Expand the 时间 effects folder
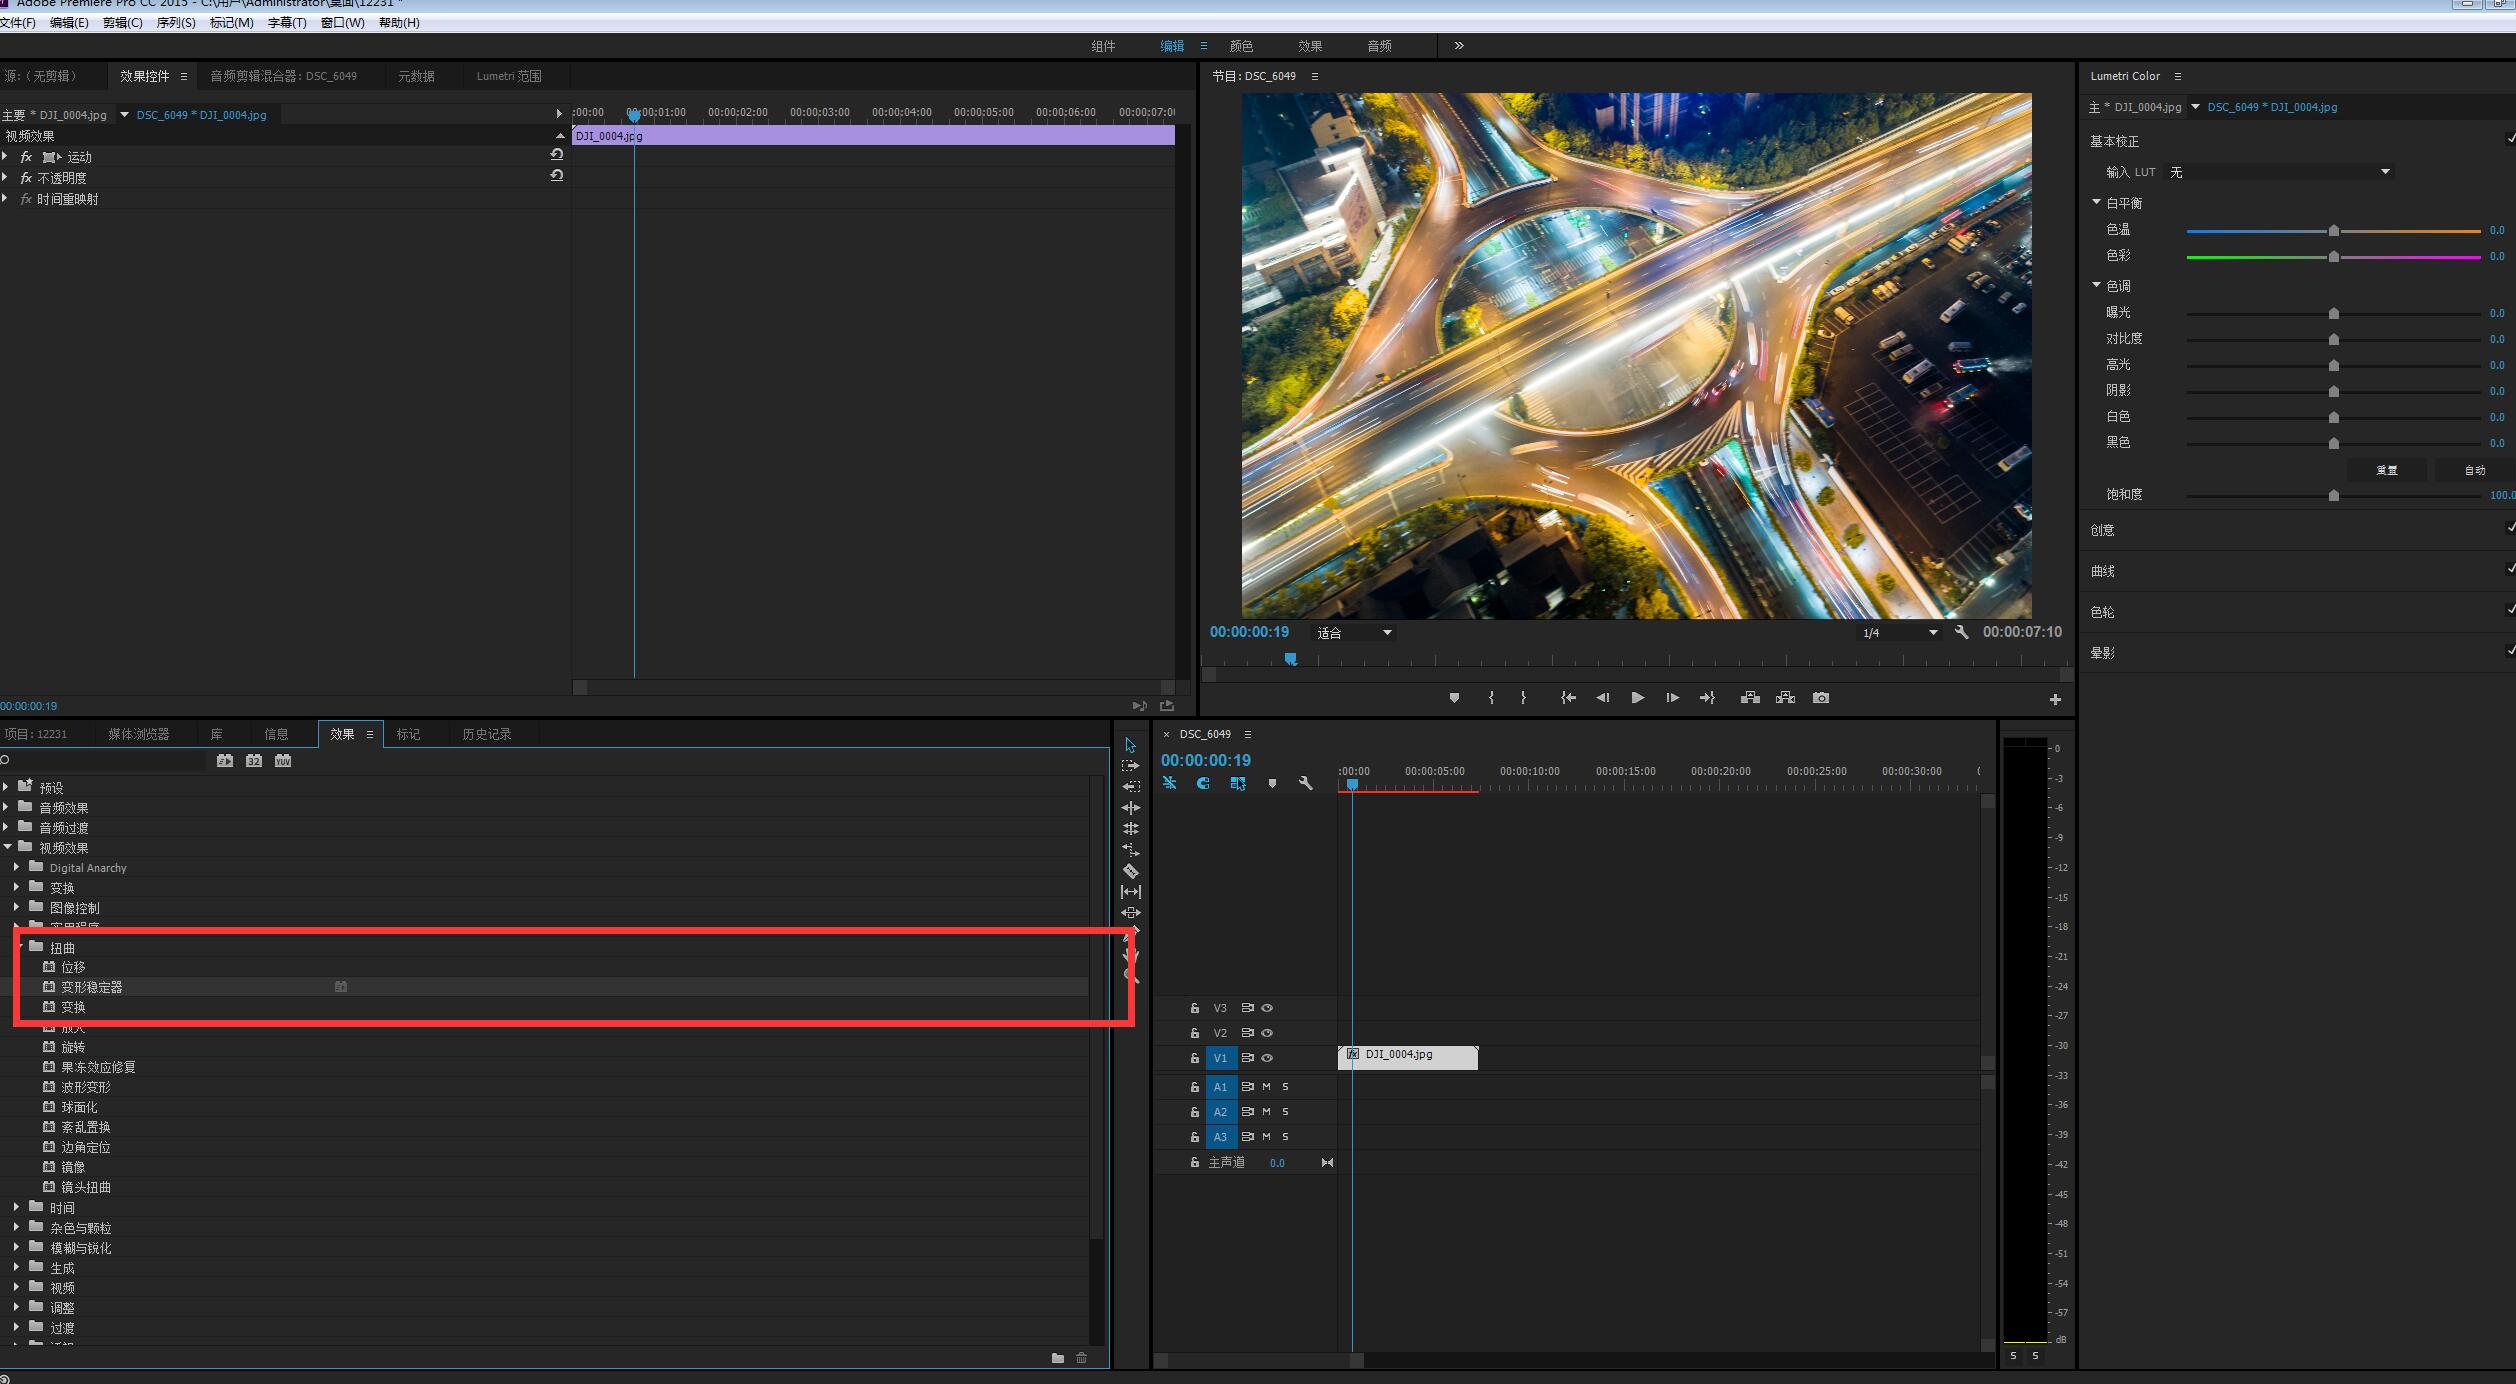Image resolution: width=2516 pixels, height=1384 pixels. point(16,1207)
